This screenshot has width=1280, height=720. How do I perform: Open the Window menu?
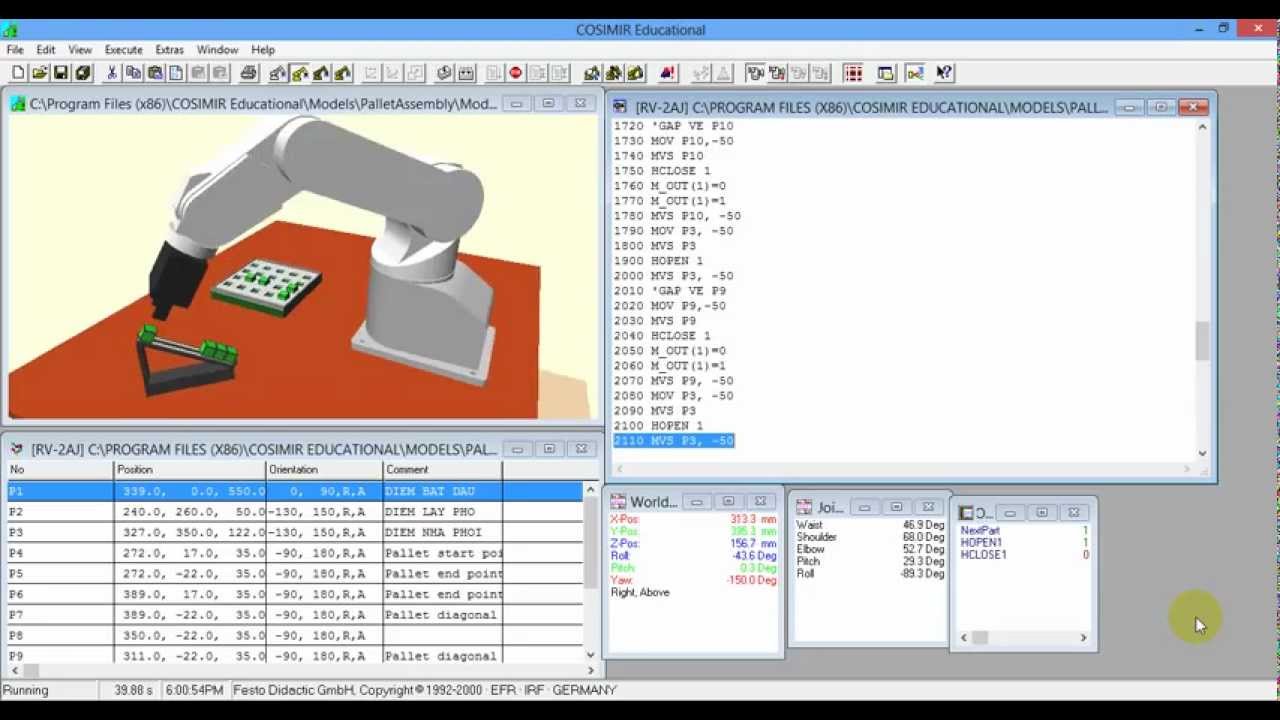(217, 49)
